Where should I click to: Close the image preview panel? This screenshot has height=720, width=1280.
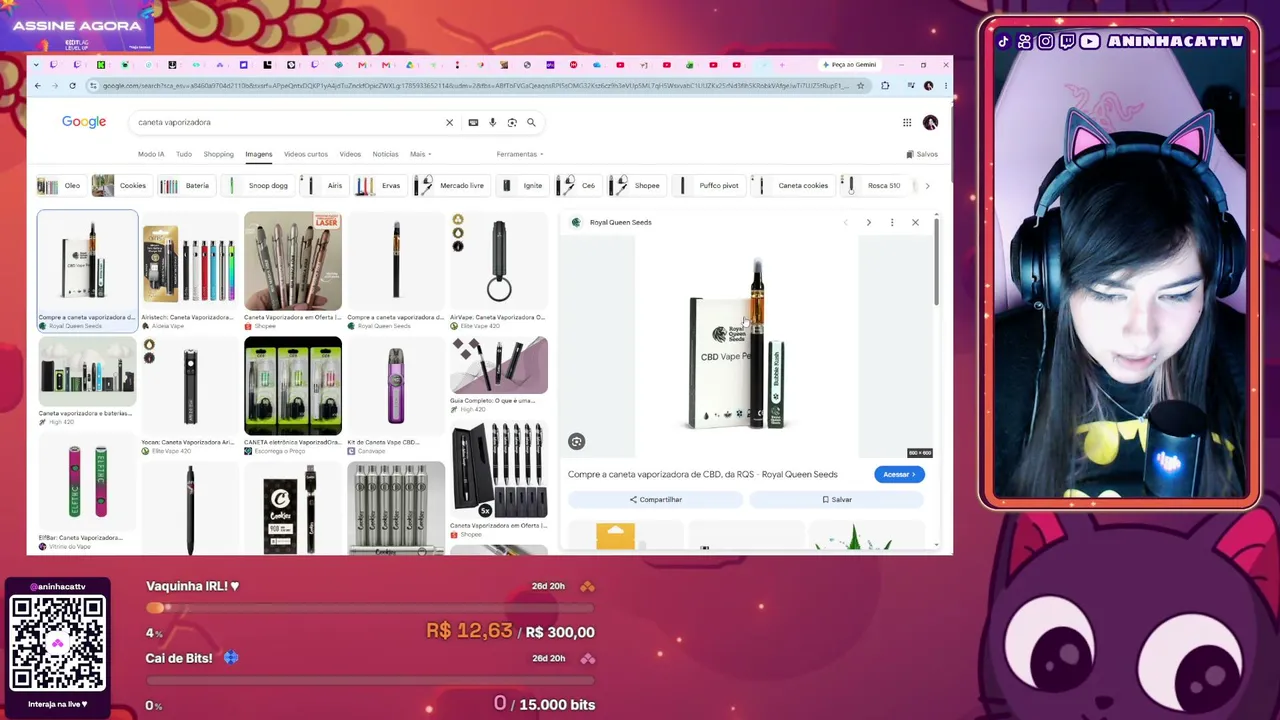(915, 222)
